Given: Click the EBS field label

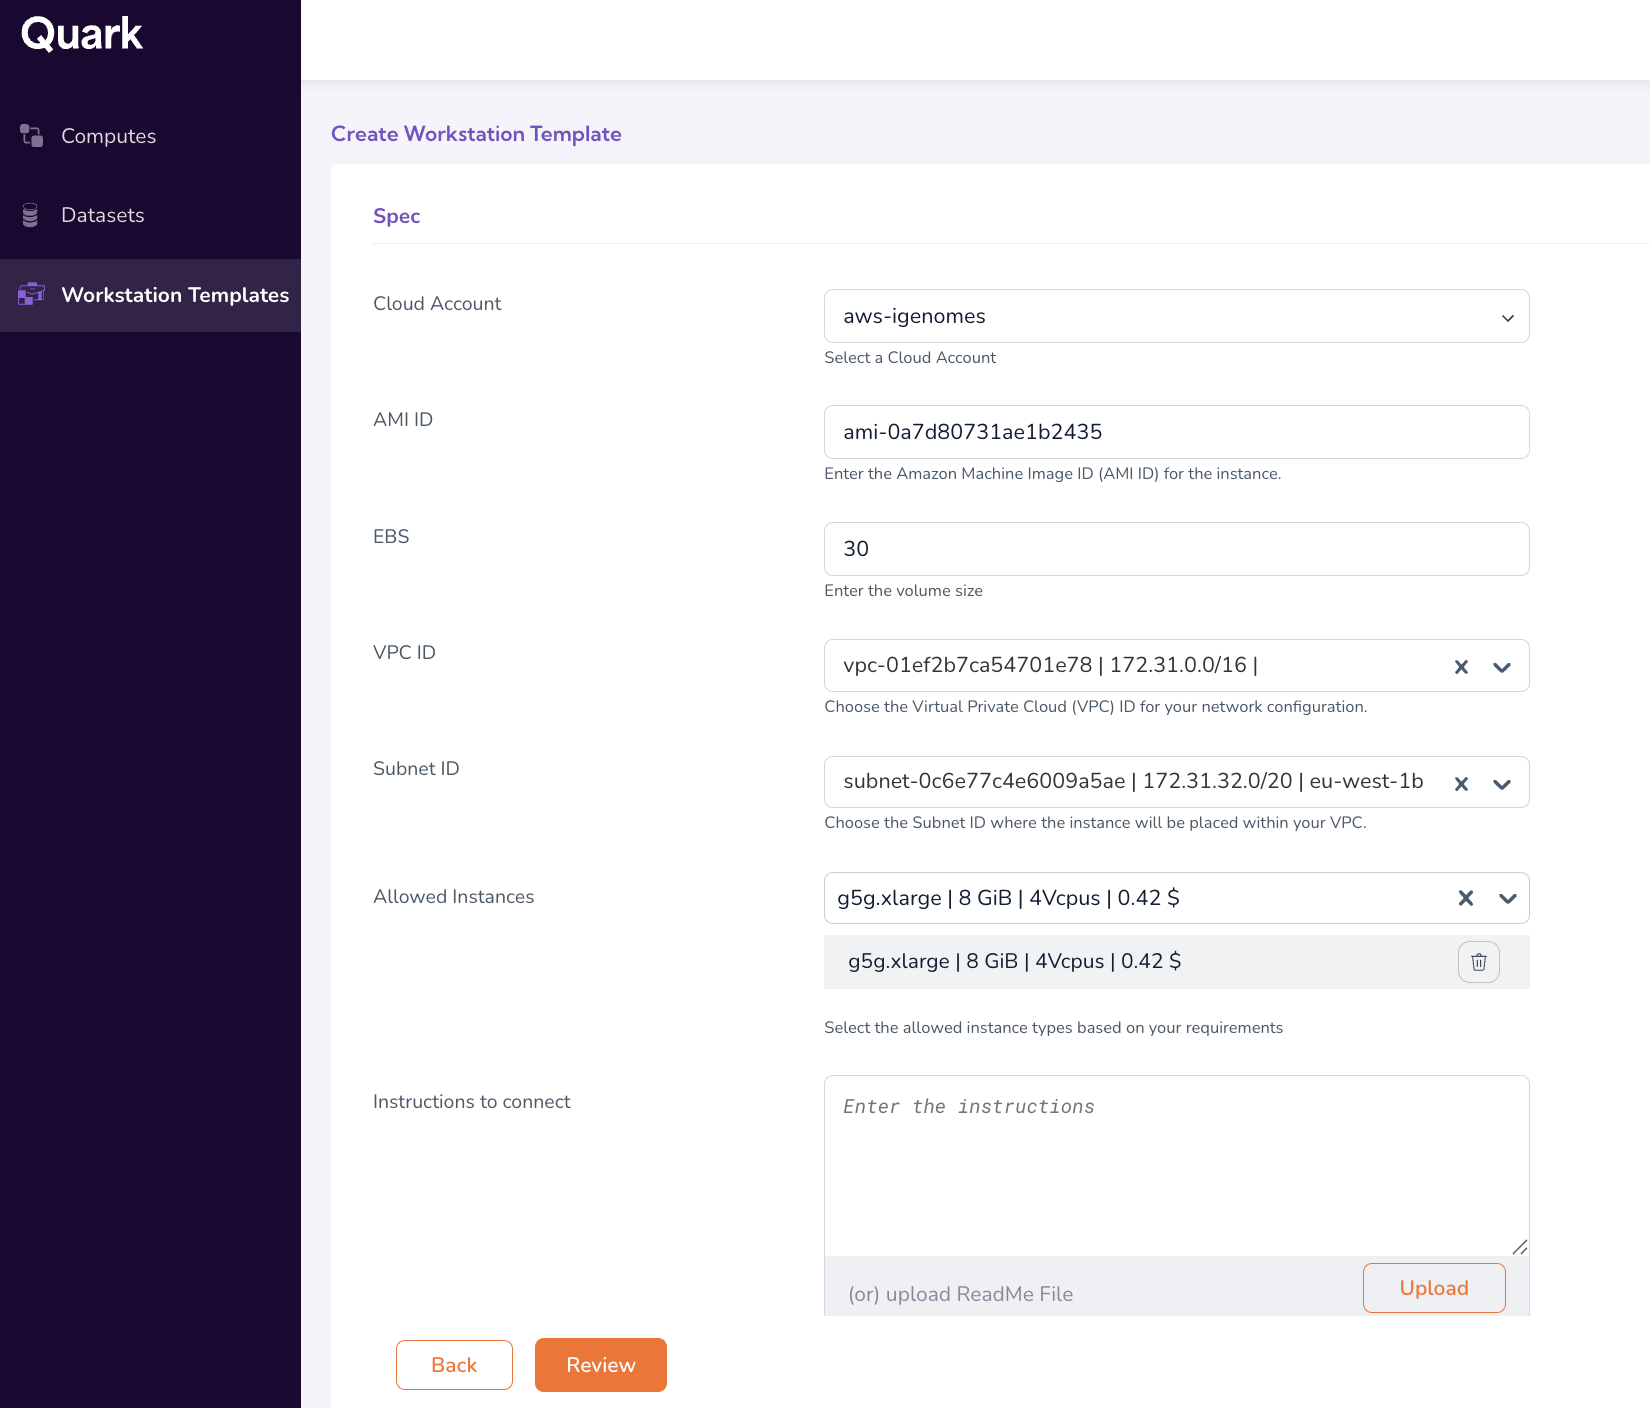Looking at the screenshot, I should [391, 536].
